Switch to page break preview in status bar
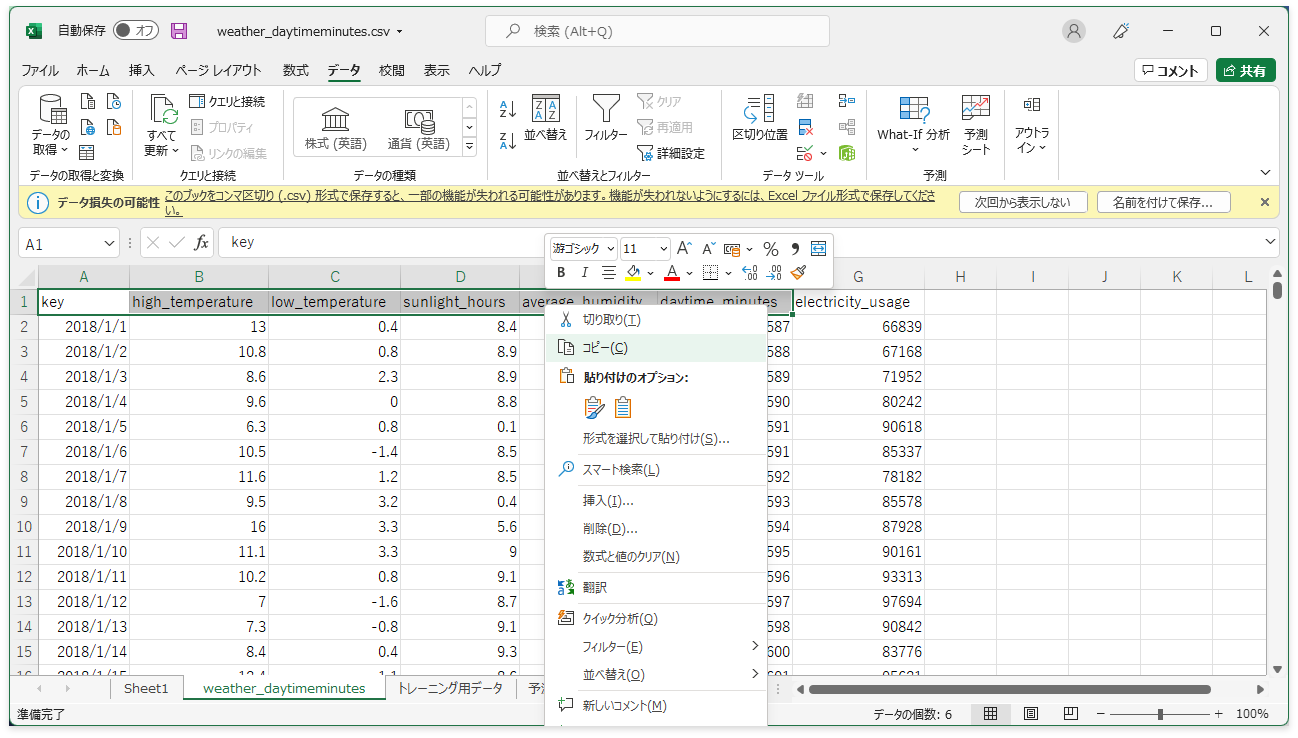The image size is (1298, 738). 1070,714
